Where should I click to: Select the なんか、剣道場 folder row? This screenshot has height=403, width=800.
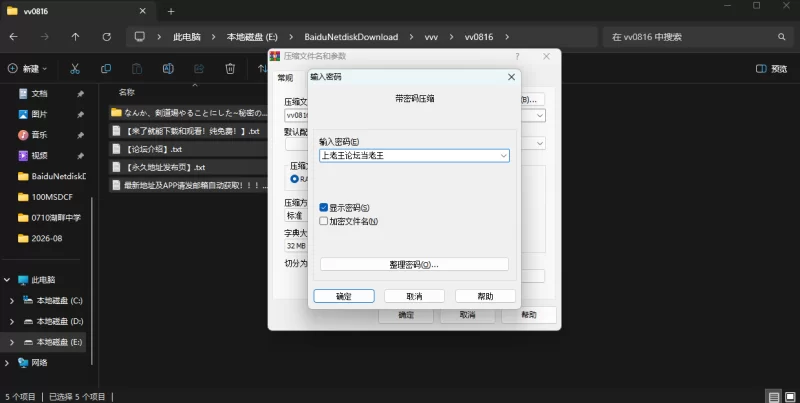pyautogui.click(x=188, y=113)
